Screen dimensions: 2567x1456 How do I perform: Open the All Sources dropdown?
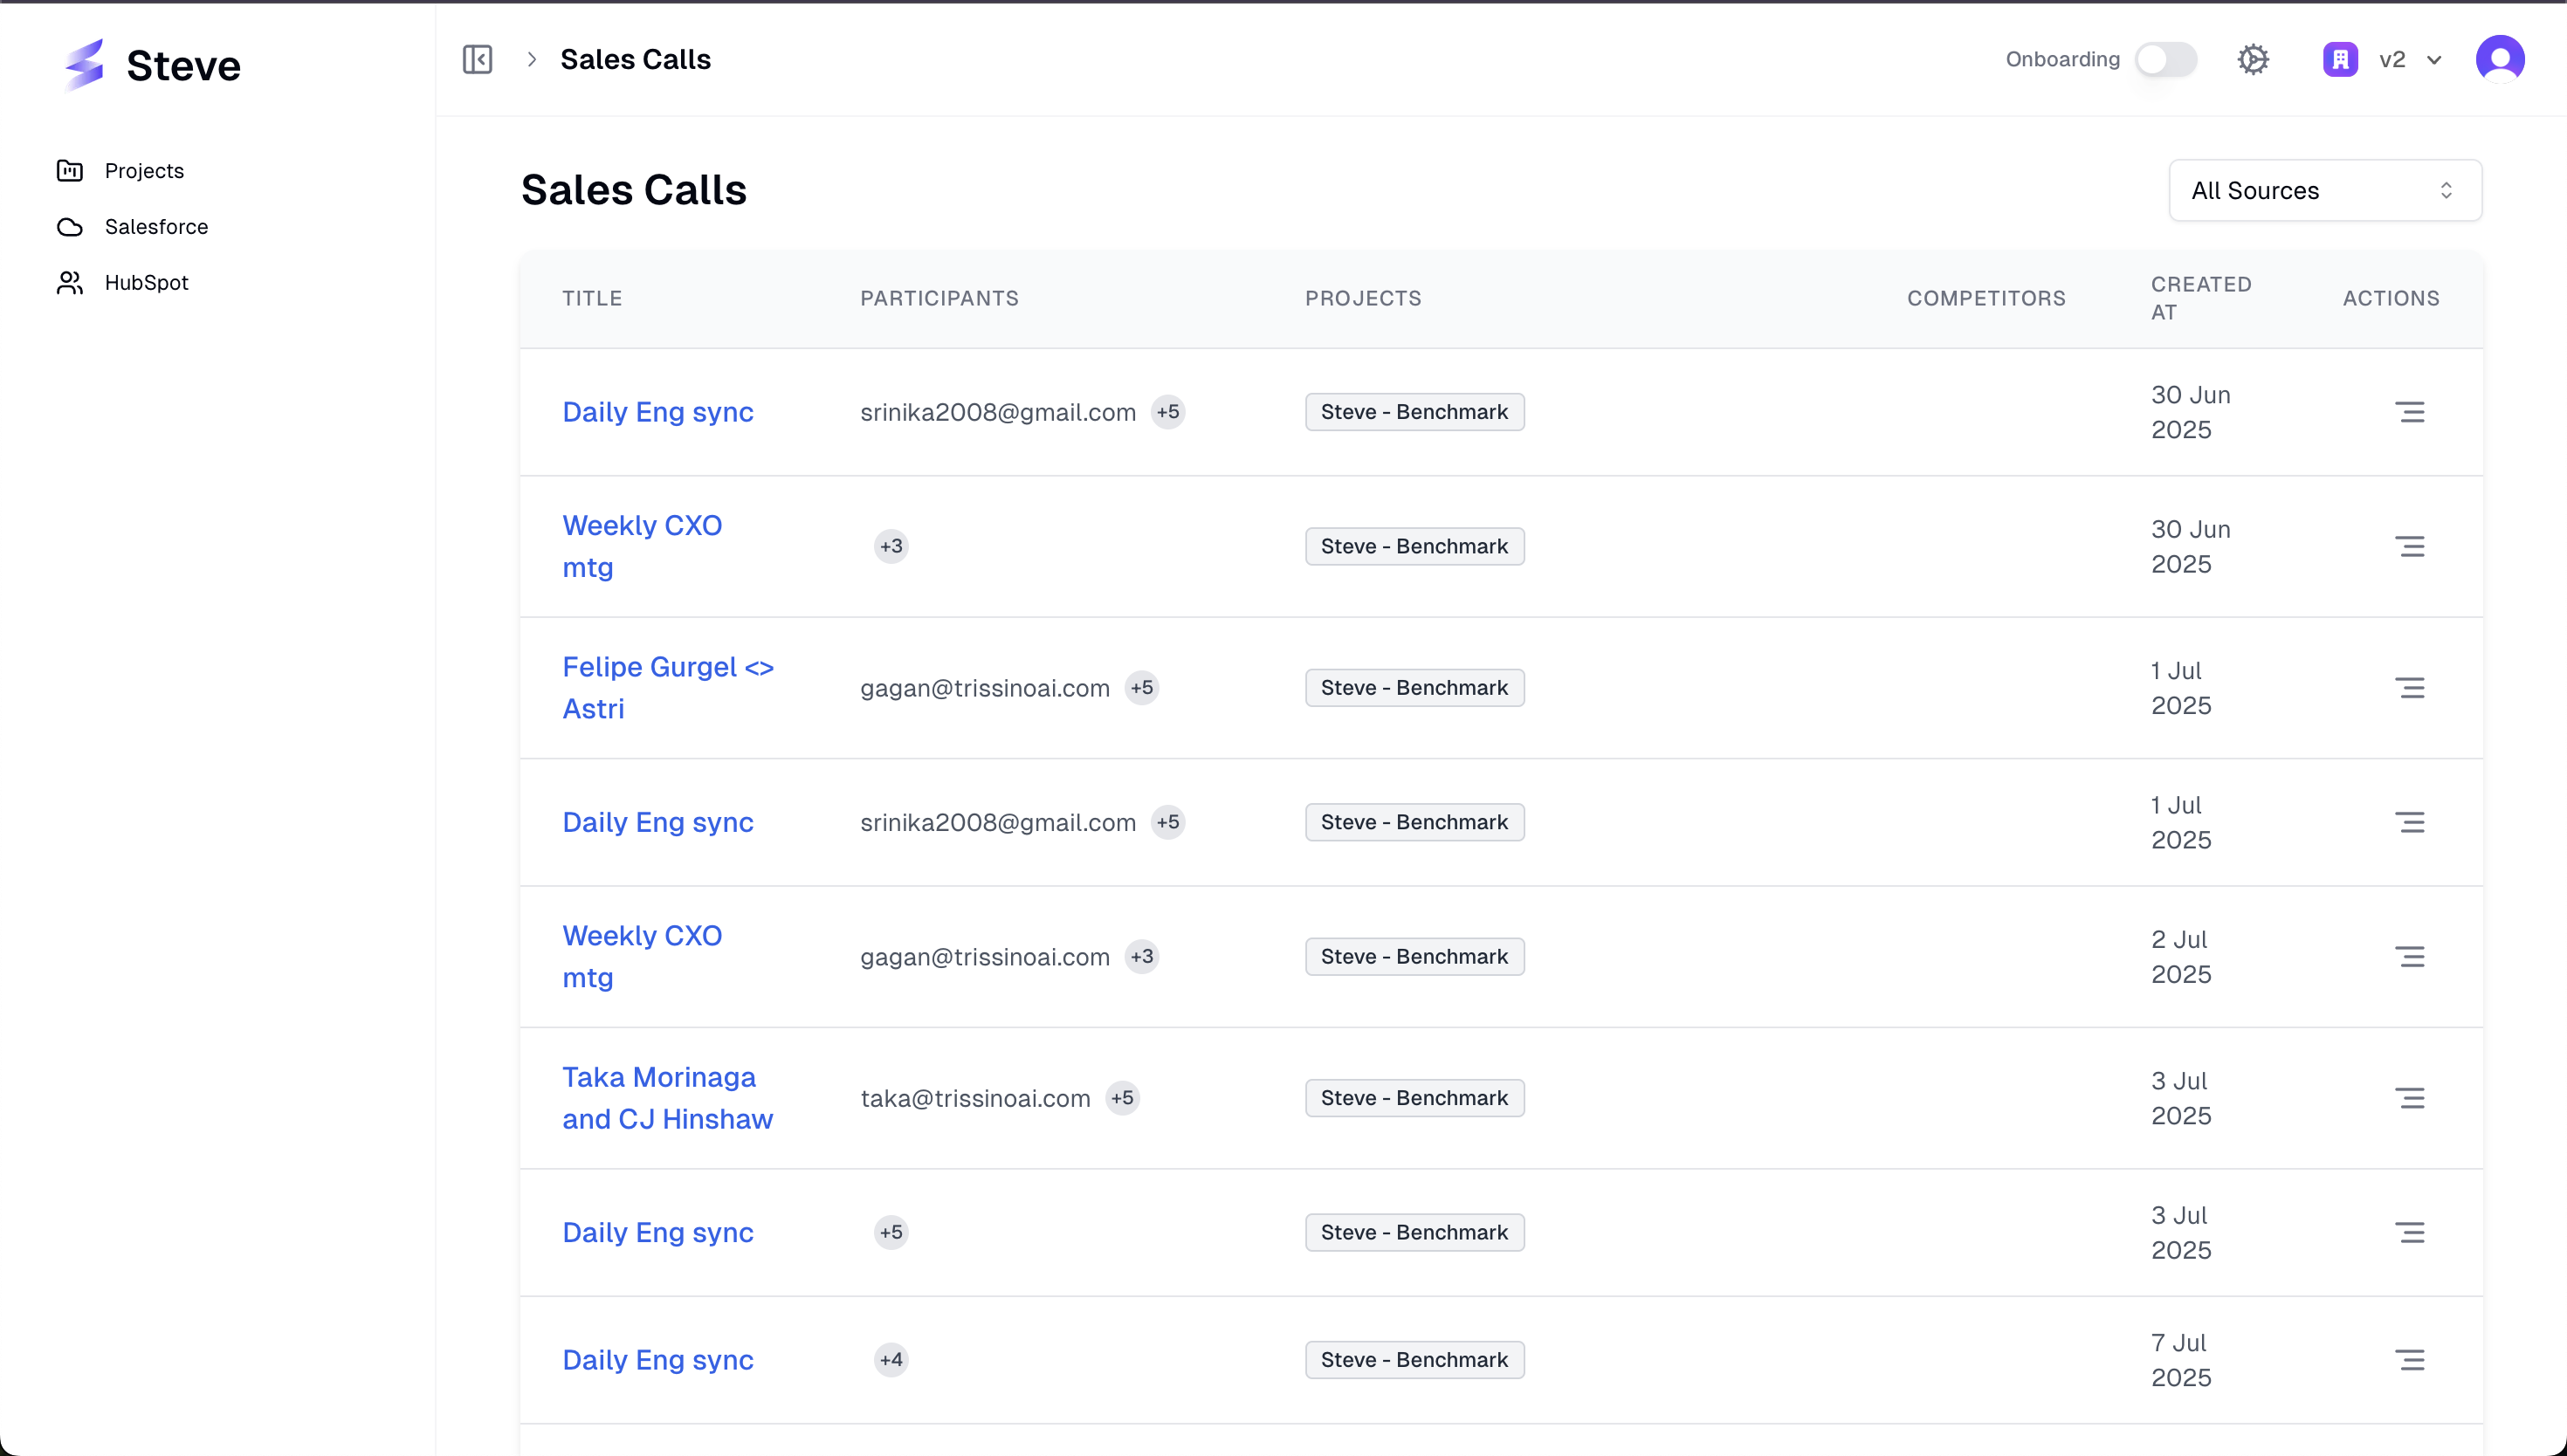pyautogui.click(x=2324, y=190)
